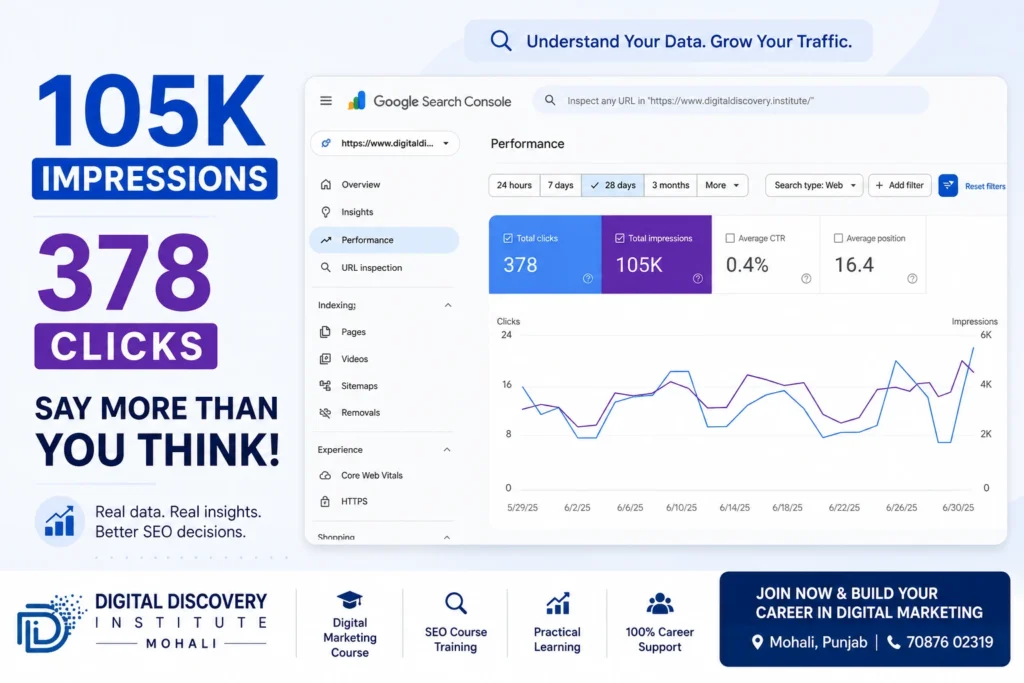1024x683 pixels.
Task: Collapse the Indexing section
Action: [x=448, y=305]
